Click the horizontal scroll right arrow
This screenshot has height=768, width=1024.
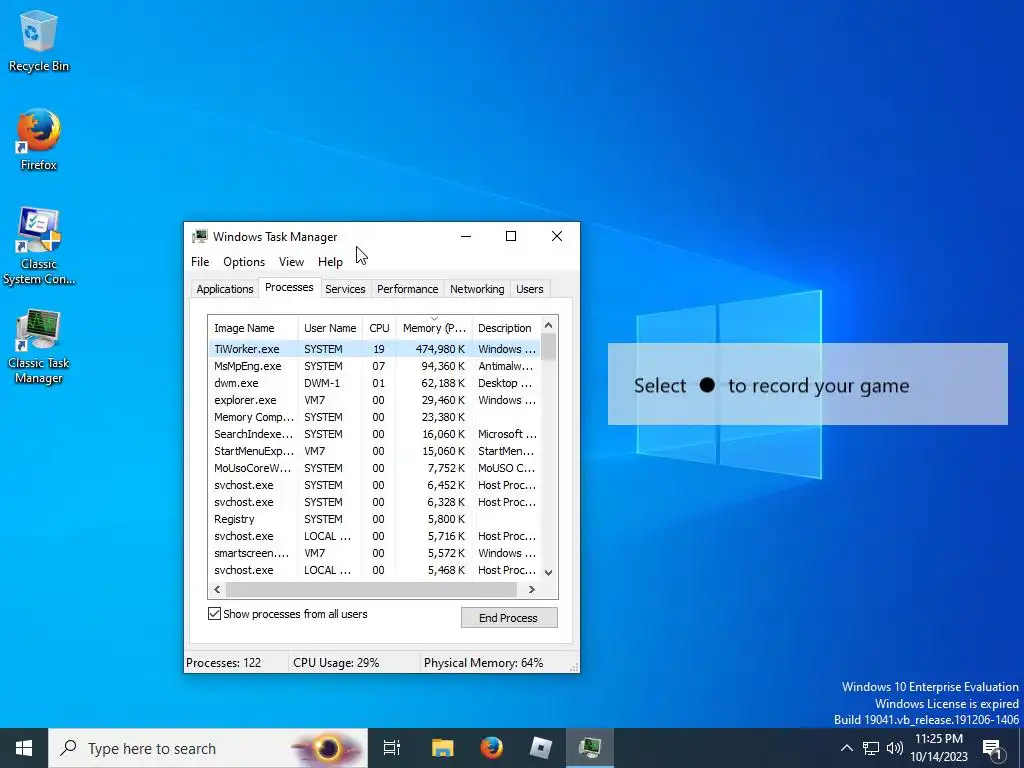click(x=532, y=589)
